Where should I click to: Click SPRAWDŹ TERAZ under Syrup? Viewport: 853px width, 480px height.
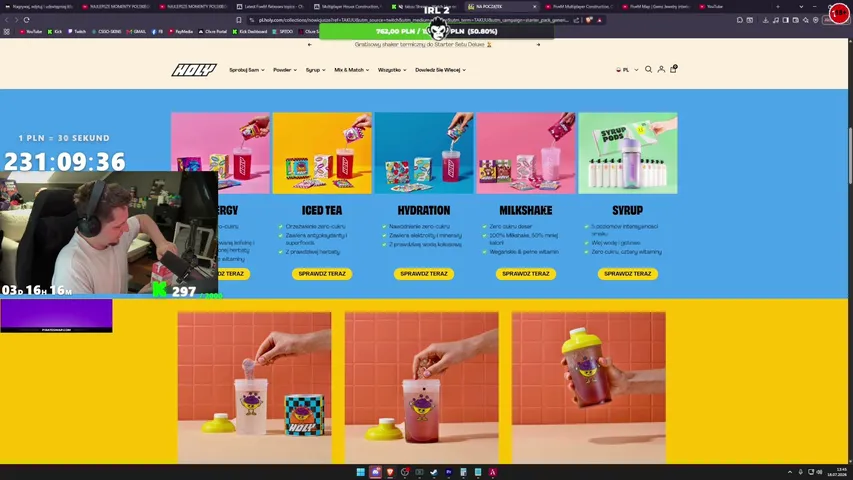coord(627,274)
